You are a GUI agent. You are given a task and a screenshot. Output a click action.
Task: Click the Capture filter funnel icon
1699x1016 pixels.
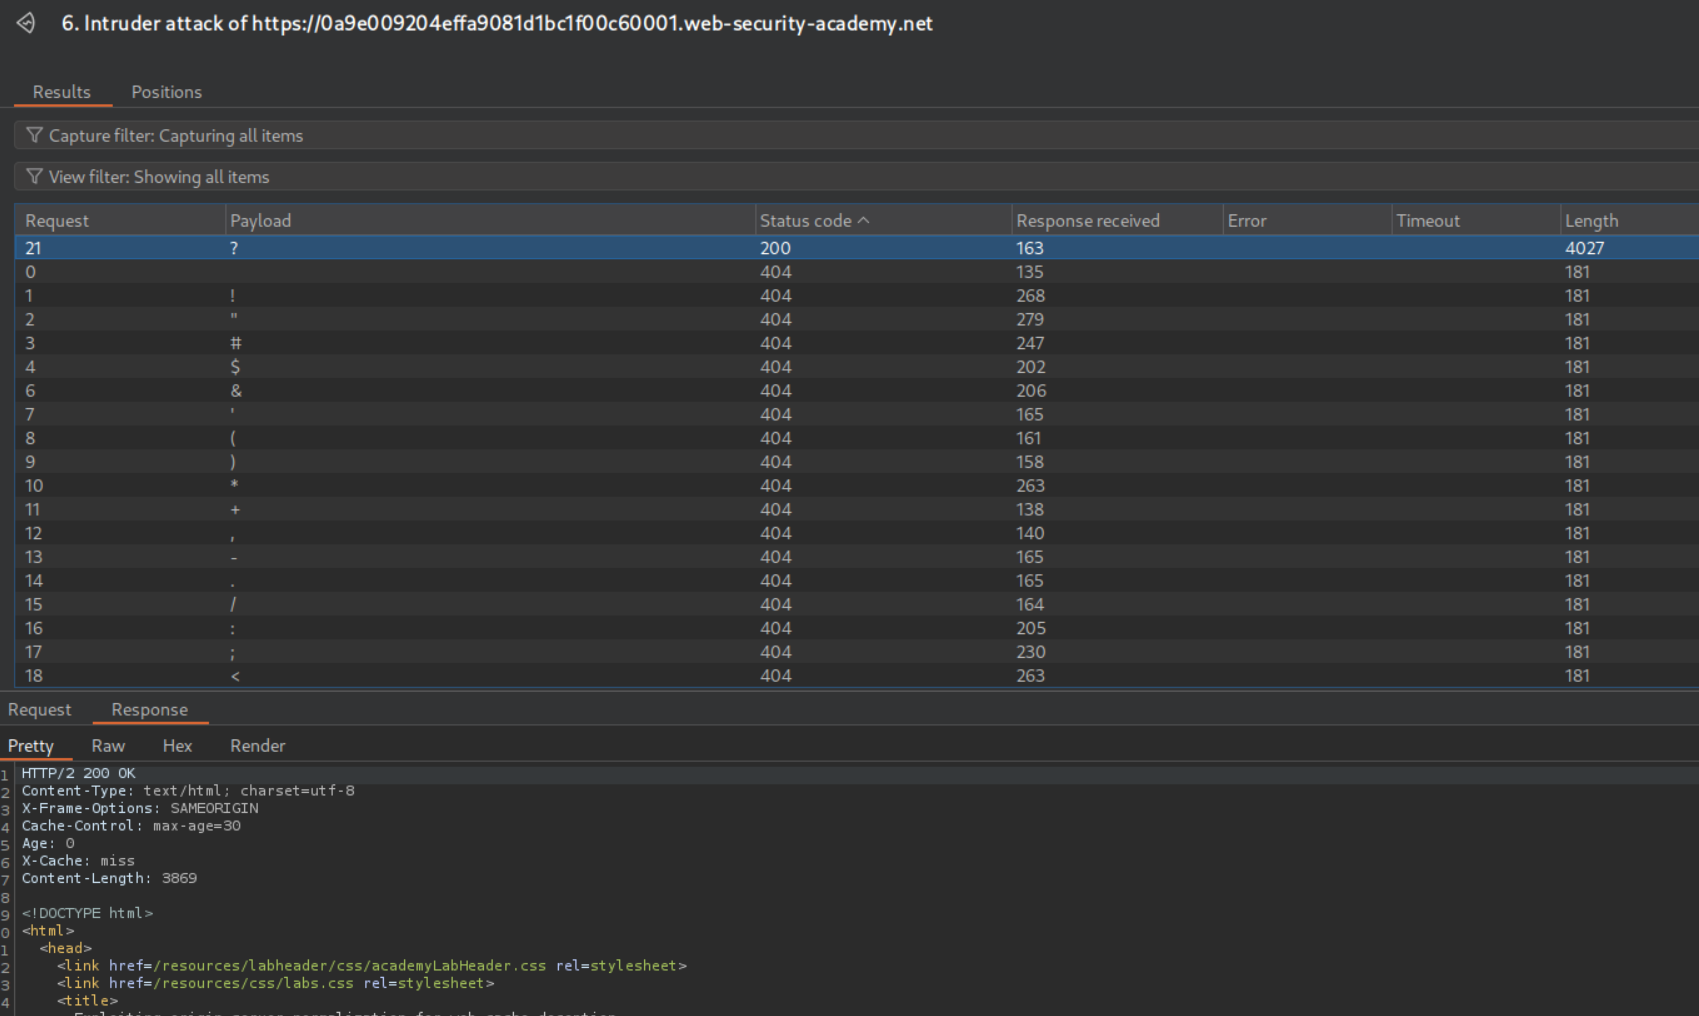34,135
